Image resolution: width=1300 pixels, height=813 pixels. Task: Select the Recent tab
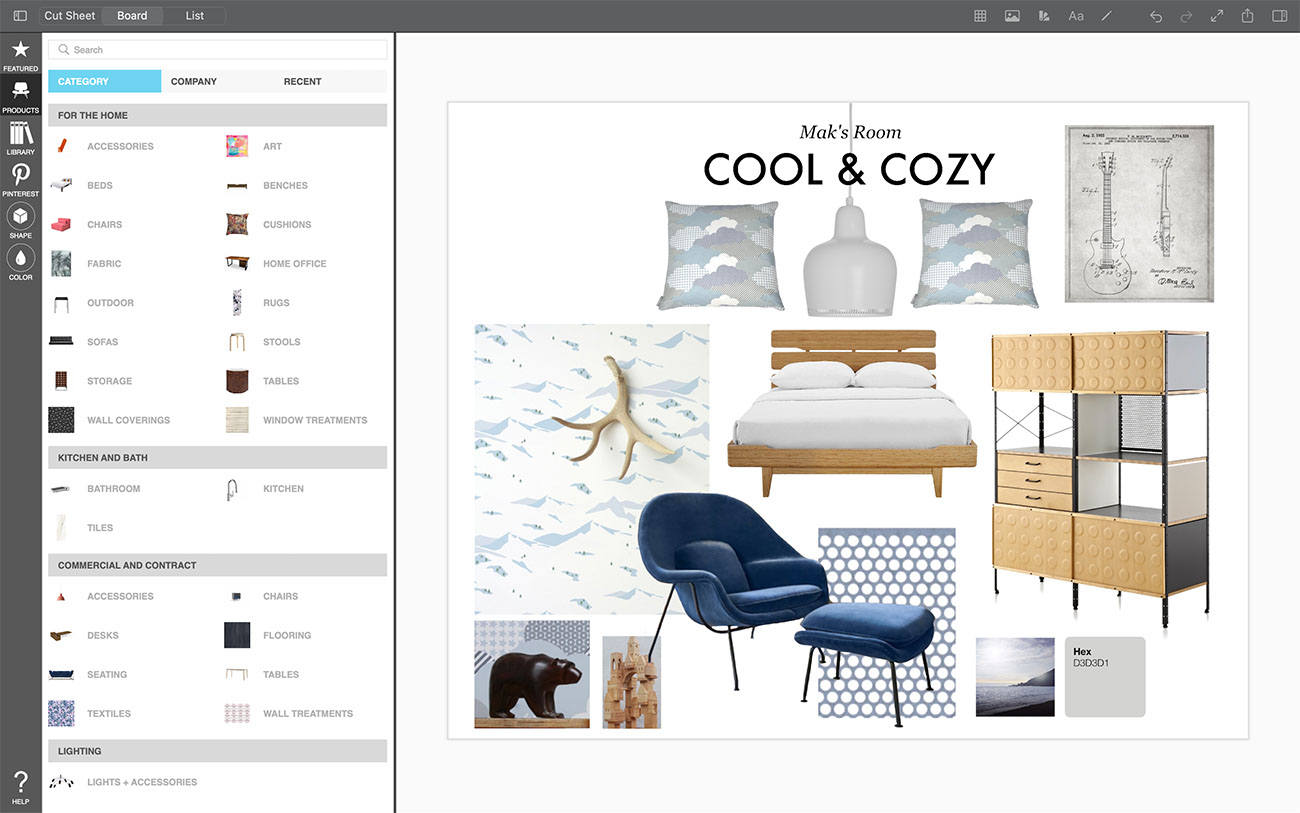tap(302, 82)
